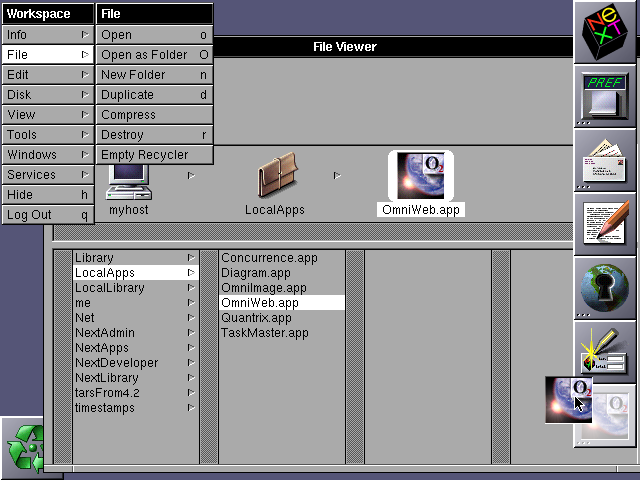Click the dragged OmniWeb icon under cursor
Screen dimensions: 640x480
click(x=568, y=400)
